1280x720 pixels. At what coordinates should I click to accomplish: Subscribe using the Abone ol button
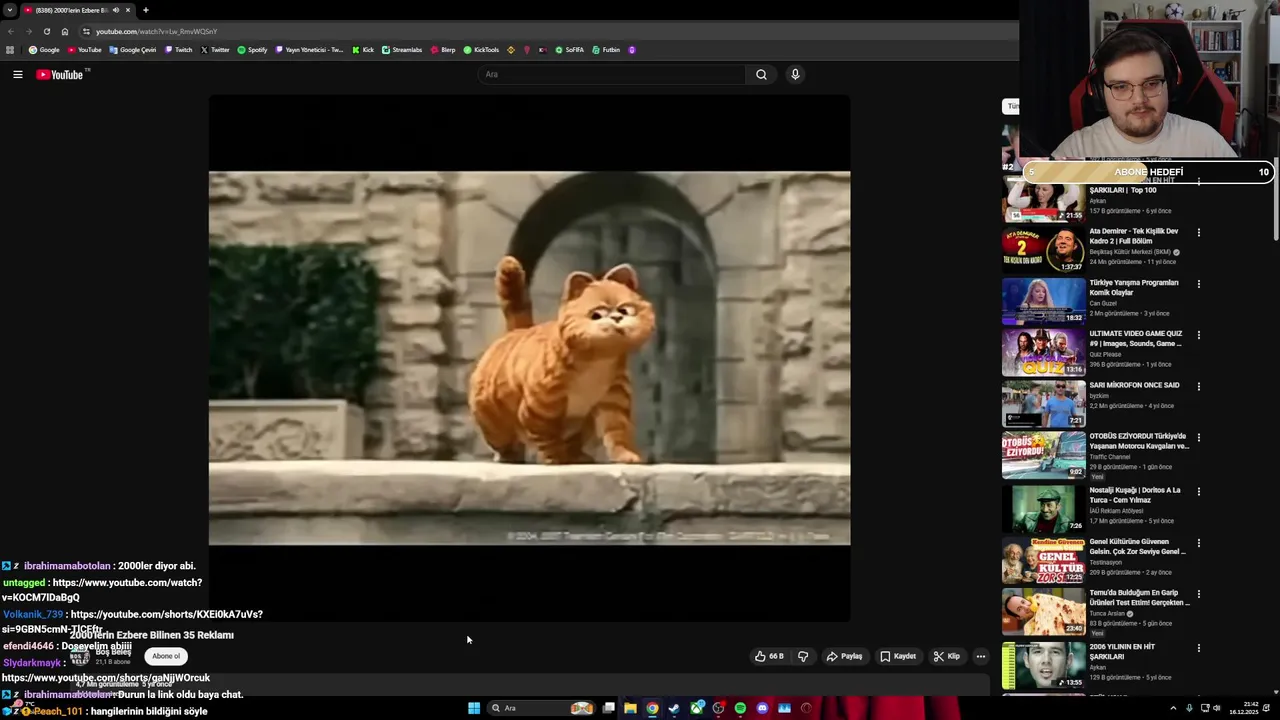166,656
